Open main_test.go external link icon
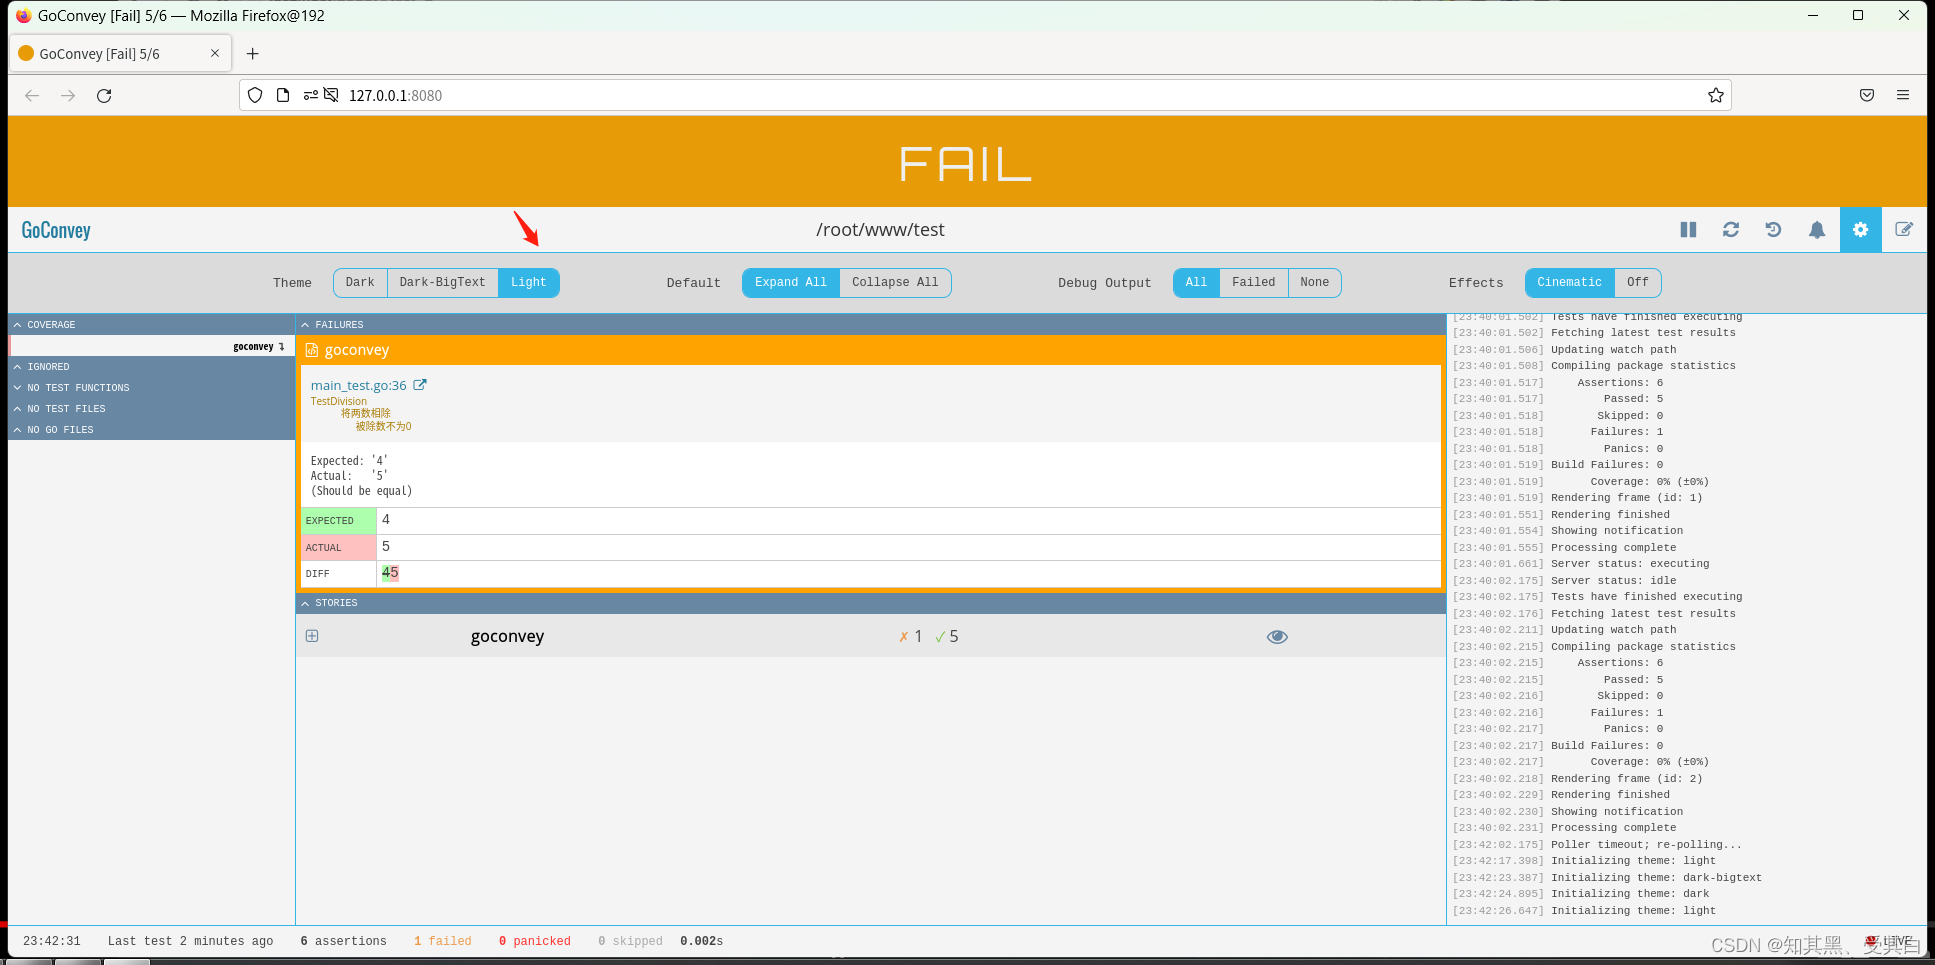Screen dimensions: 1935x965 click(x=420, y=385)
